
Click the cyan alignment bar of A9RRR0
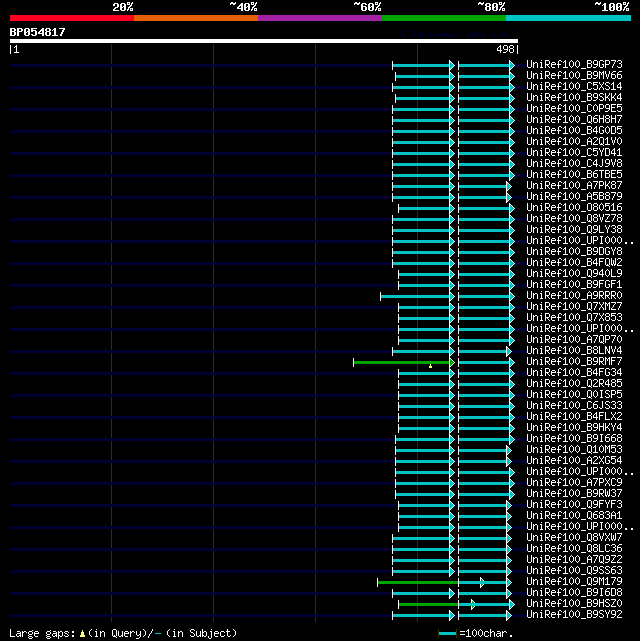[x=417, y=296]
